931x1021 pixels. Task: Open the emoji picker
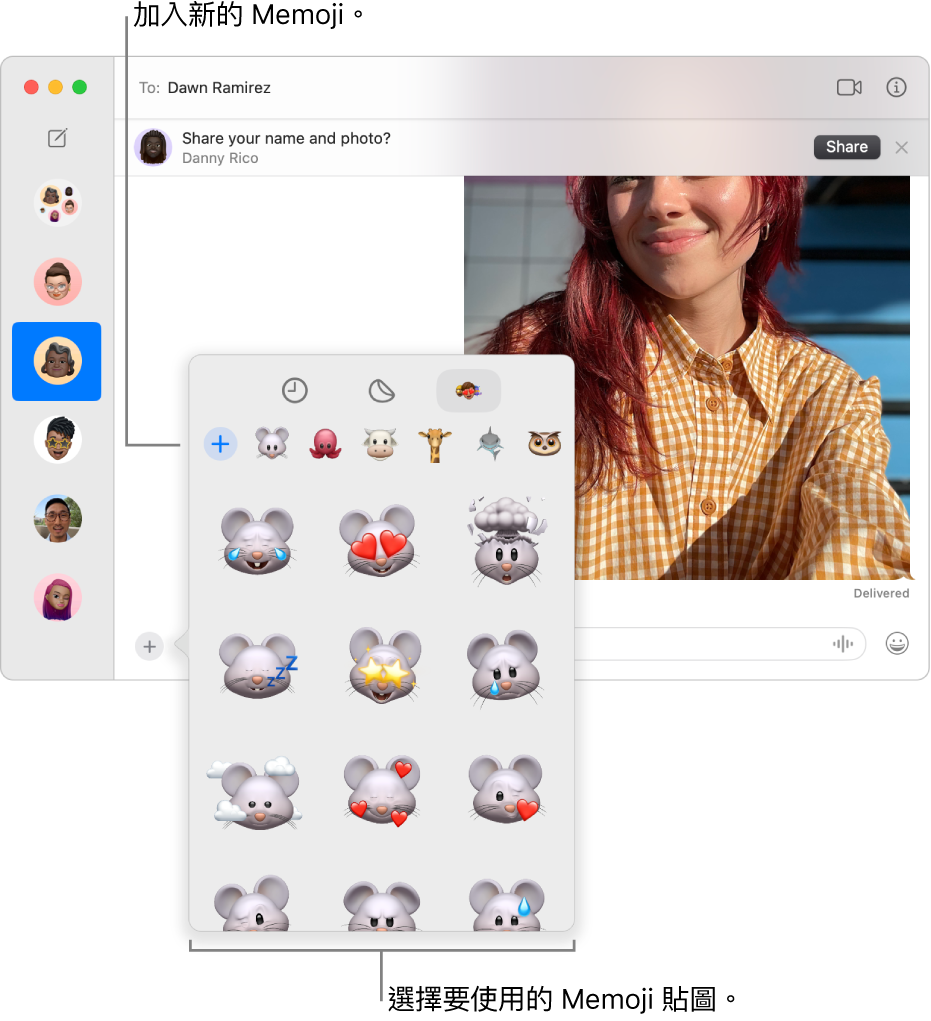tap(896, 643)
